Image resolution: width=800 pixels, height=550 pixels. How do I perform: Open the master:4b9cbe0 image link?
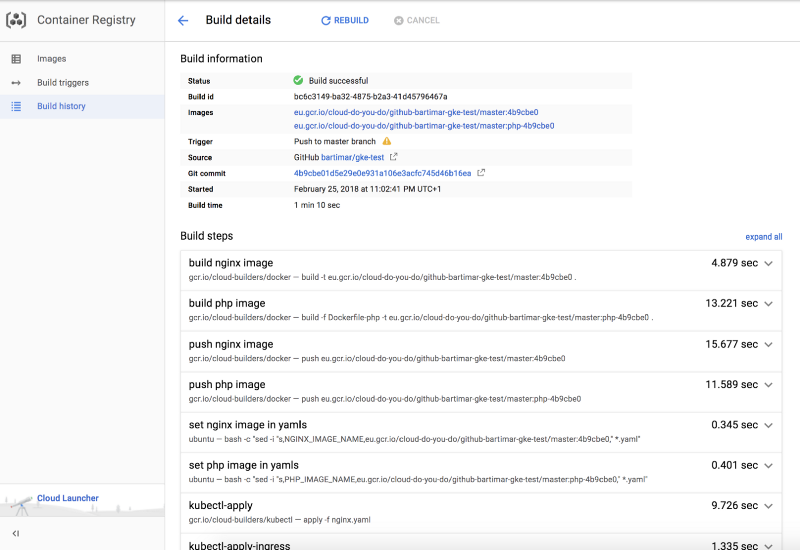coord(416,112)
